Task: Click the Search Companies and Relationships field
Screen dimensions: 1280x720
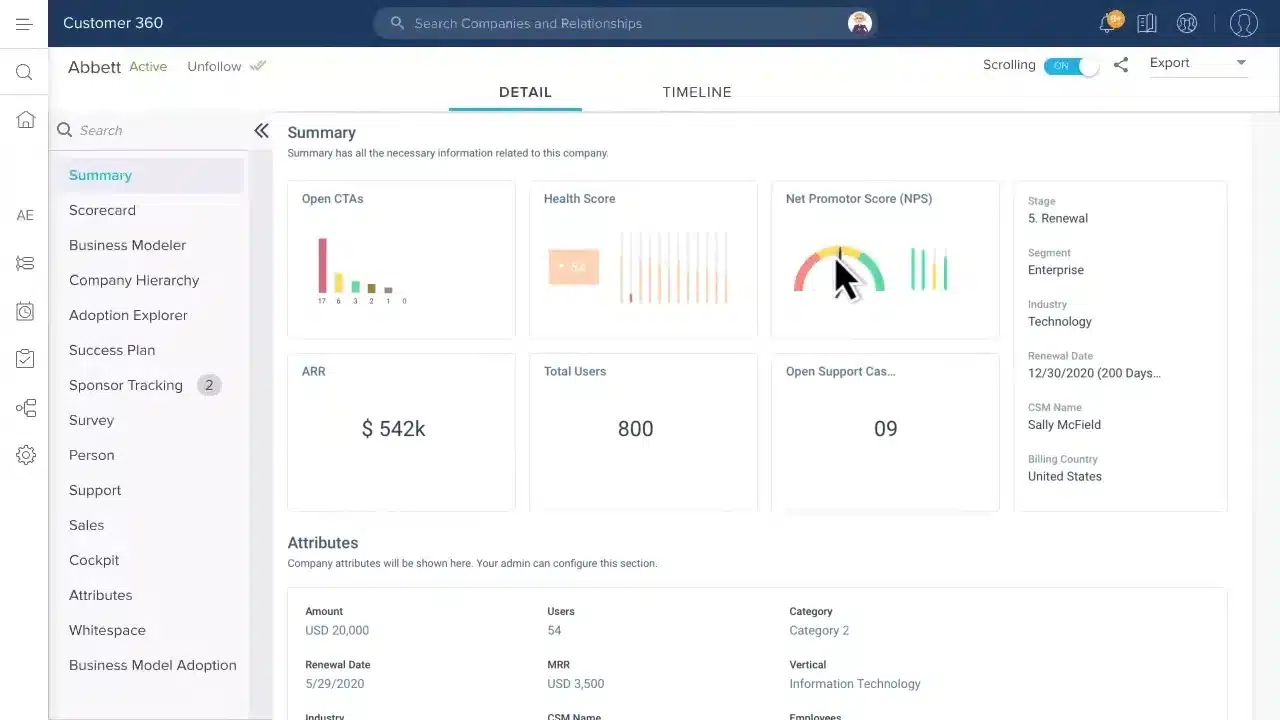Action: [x=600, y=23]
